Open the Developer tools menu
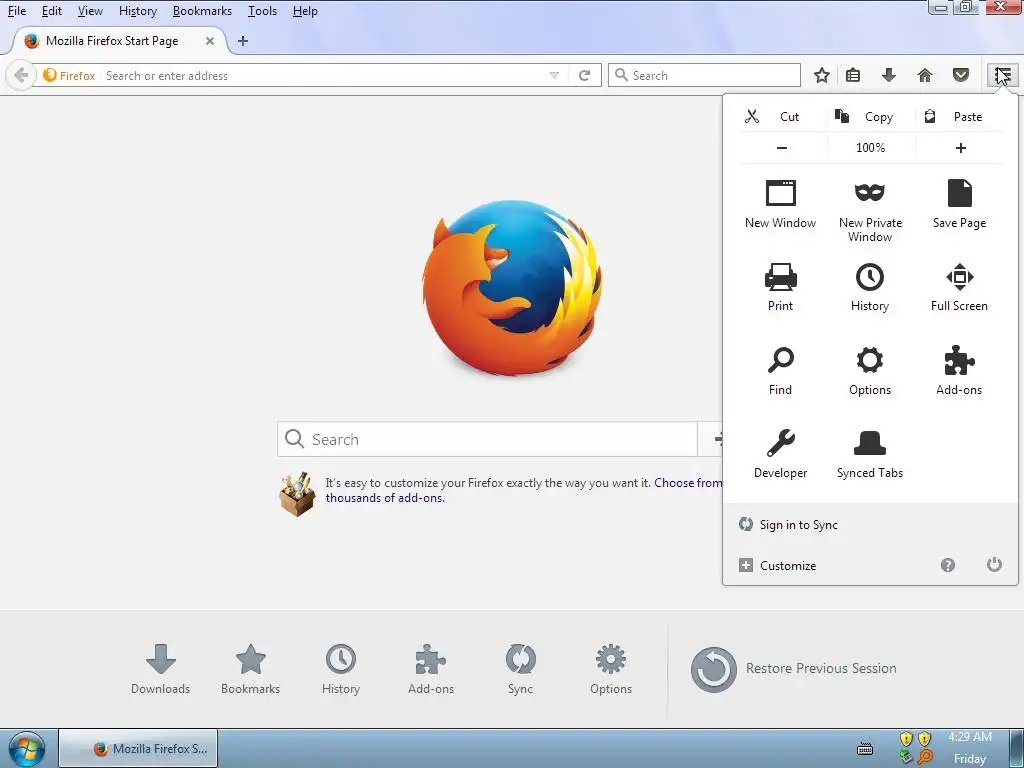The width and height of the screenshot is (1024, 768). (780, 455)
